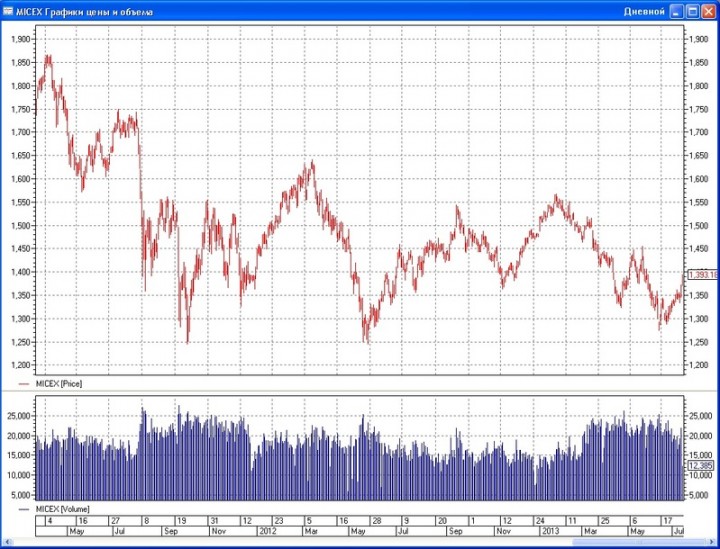
Task: Click the 25,000 label on left volume axis
Action: pyautogui.click(x=19, y=416)
